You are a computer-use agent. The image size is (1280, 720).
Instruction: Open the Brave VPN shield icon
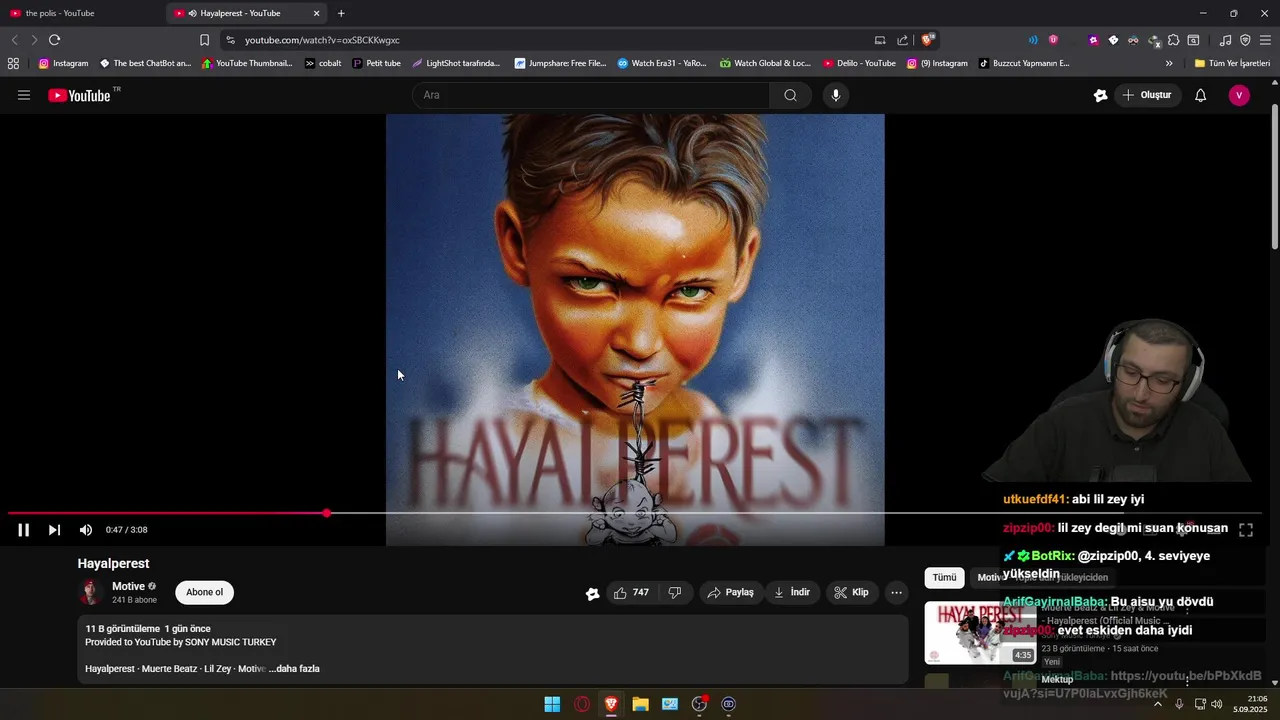point(1245,40)
